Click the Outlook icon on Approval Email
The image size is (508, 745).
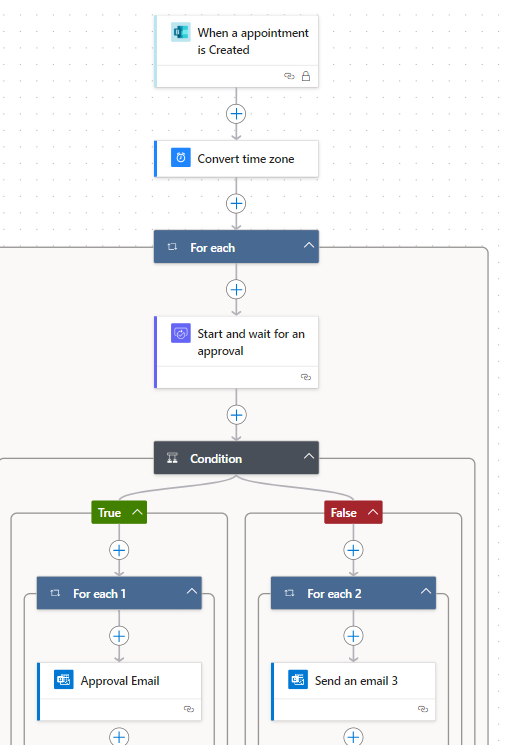(x=64, y=680)
